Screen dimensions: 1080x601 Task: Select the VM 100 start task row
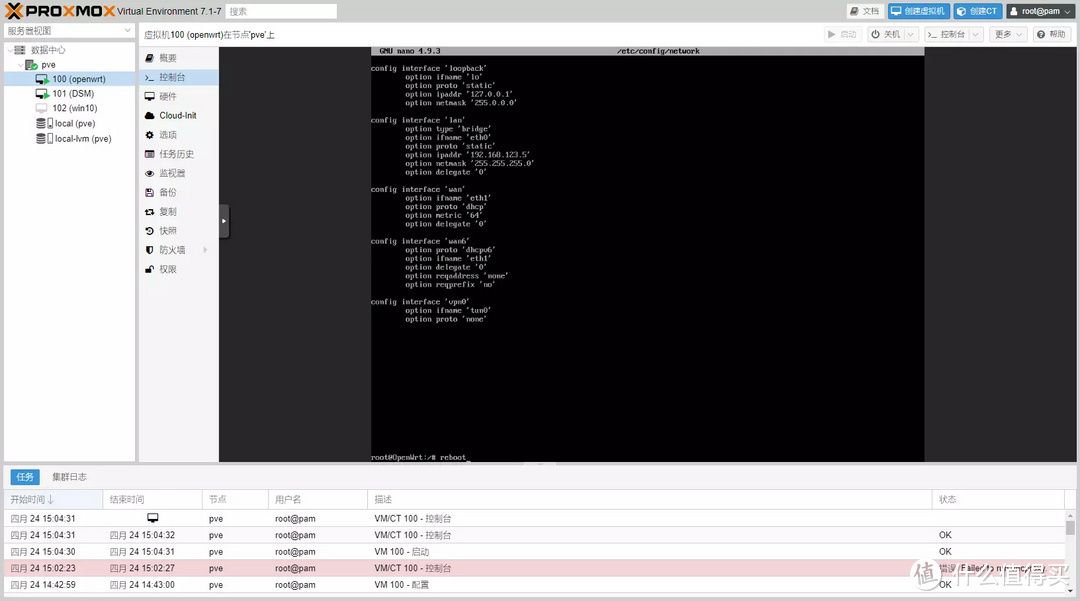[x=534, y=551]
